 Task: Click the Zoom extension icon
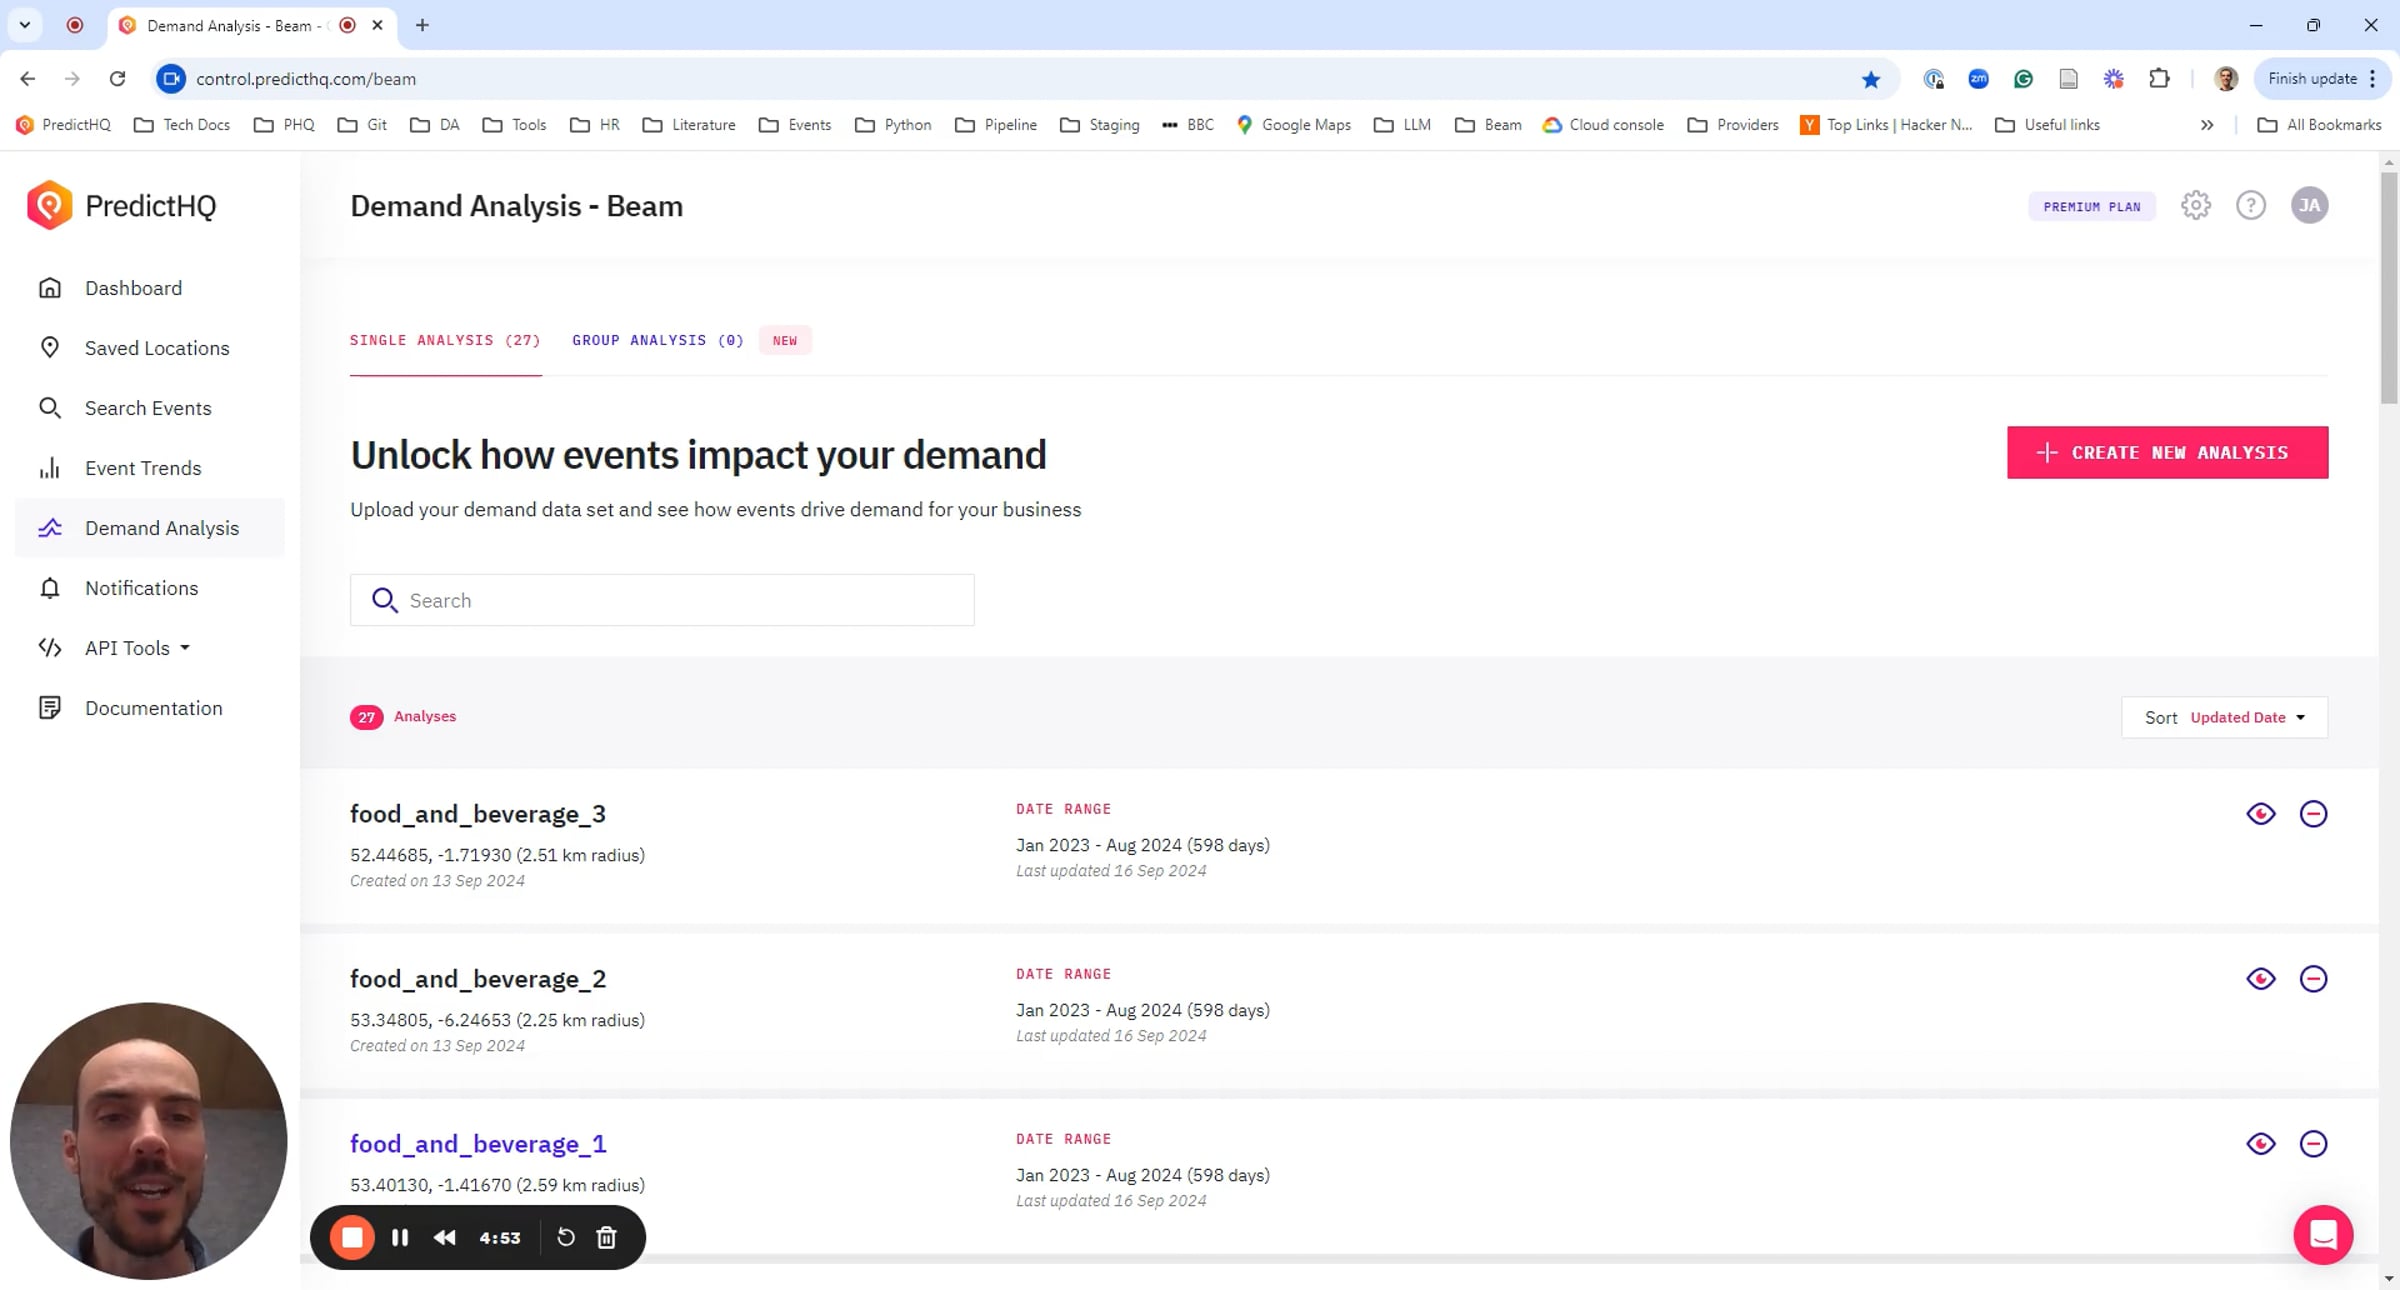pyautogui.click(x=1978, y=79)
